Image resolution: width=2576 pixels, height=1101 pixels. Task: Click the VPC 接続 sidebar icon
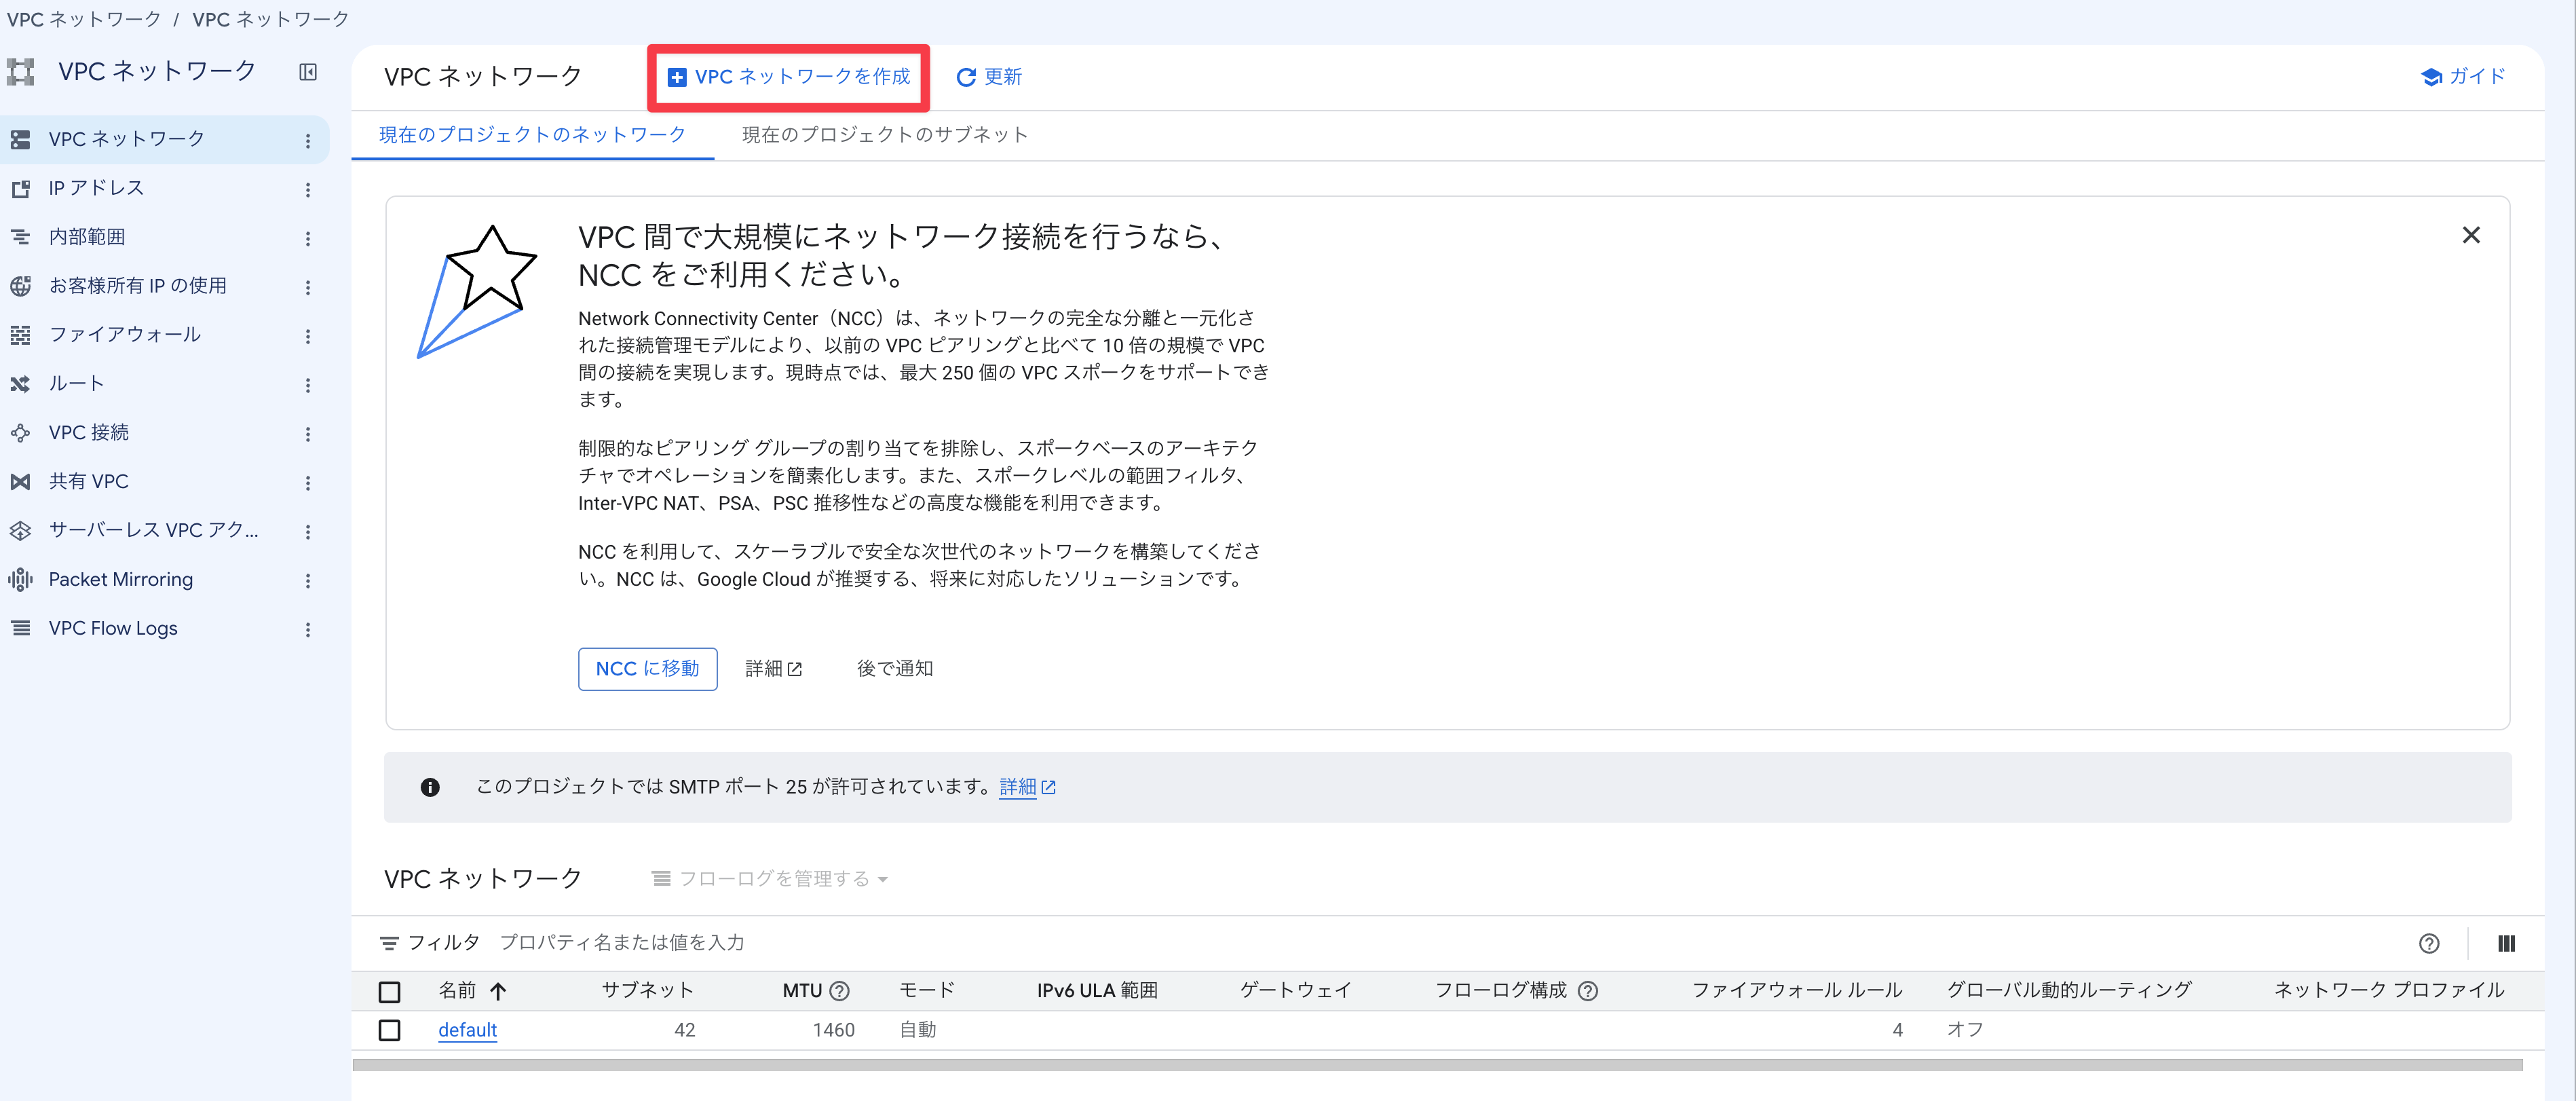[x=20, y=433]
